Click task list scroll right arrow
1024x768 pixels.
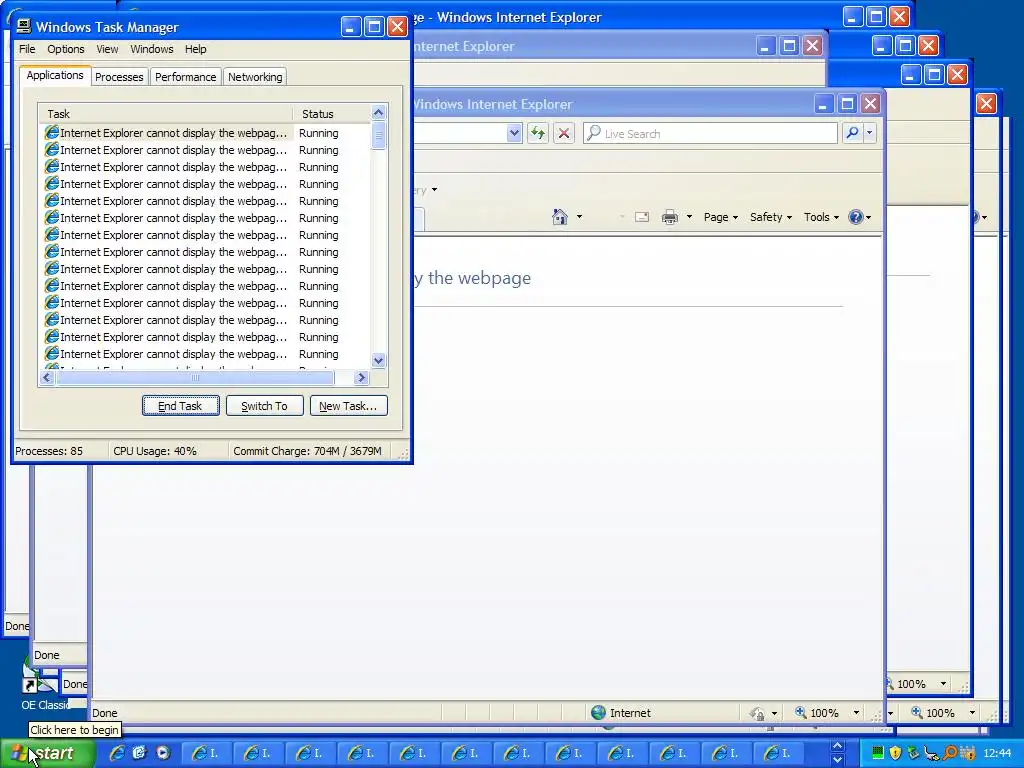361,377
